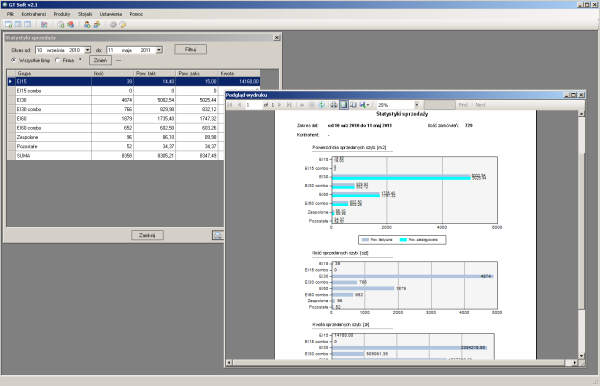This screenshot has width=600, height=386.
Task: Click the page number field in preview
Action: coord(253,105)
